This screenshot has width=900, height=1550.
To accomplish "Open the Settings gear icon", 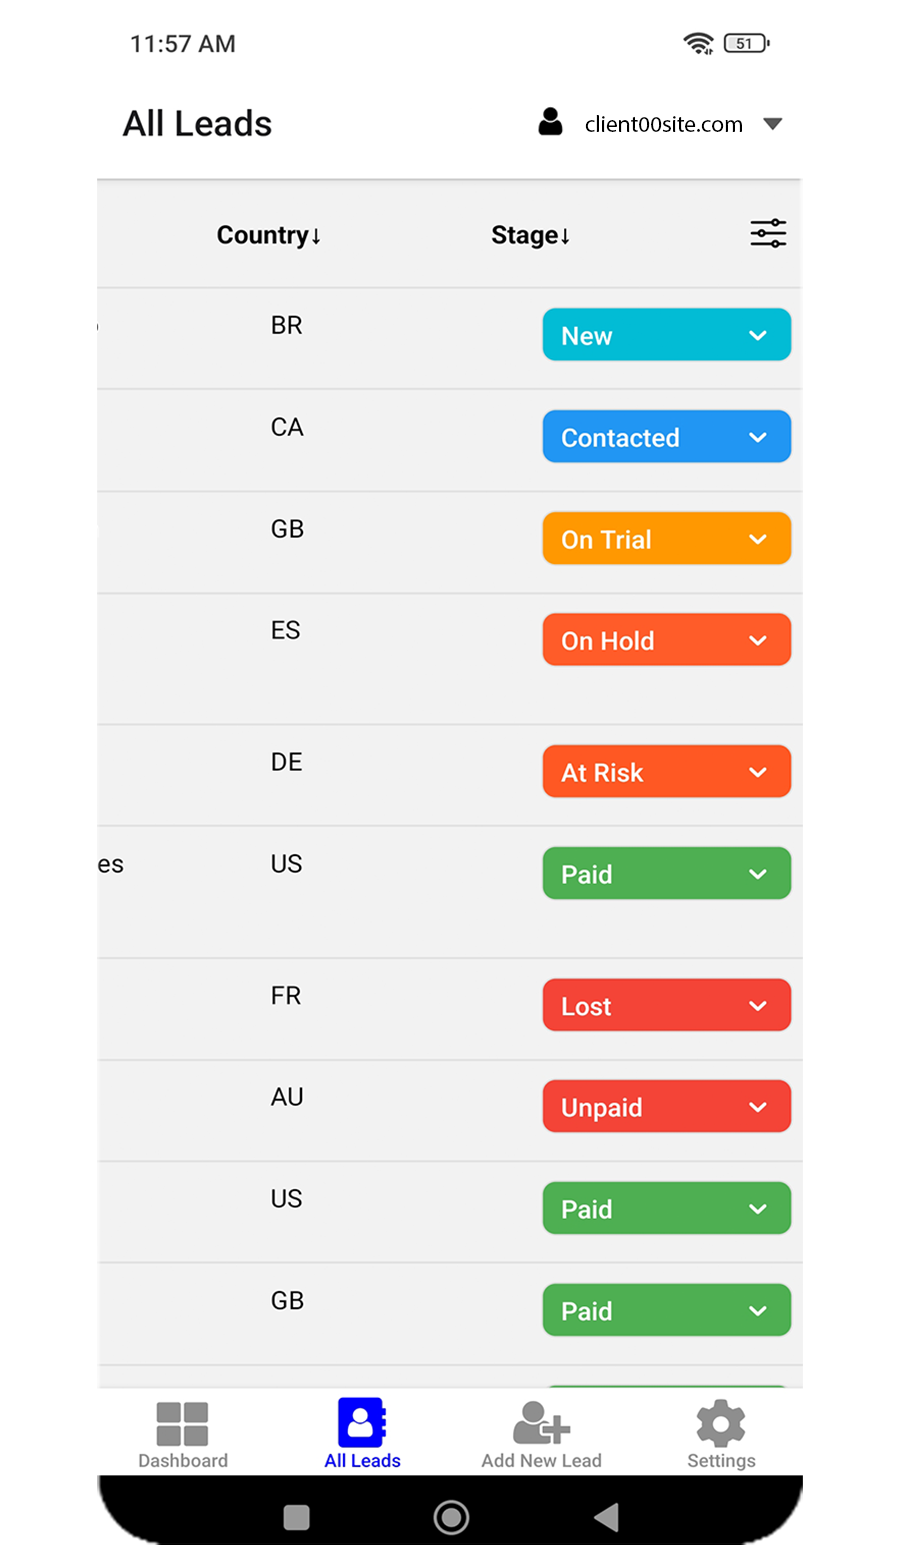I will (721, 1423).
